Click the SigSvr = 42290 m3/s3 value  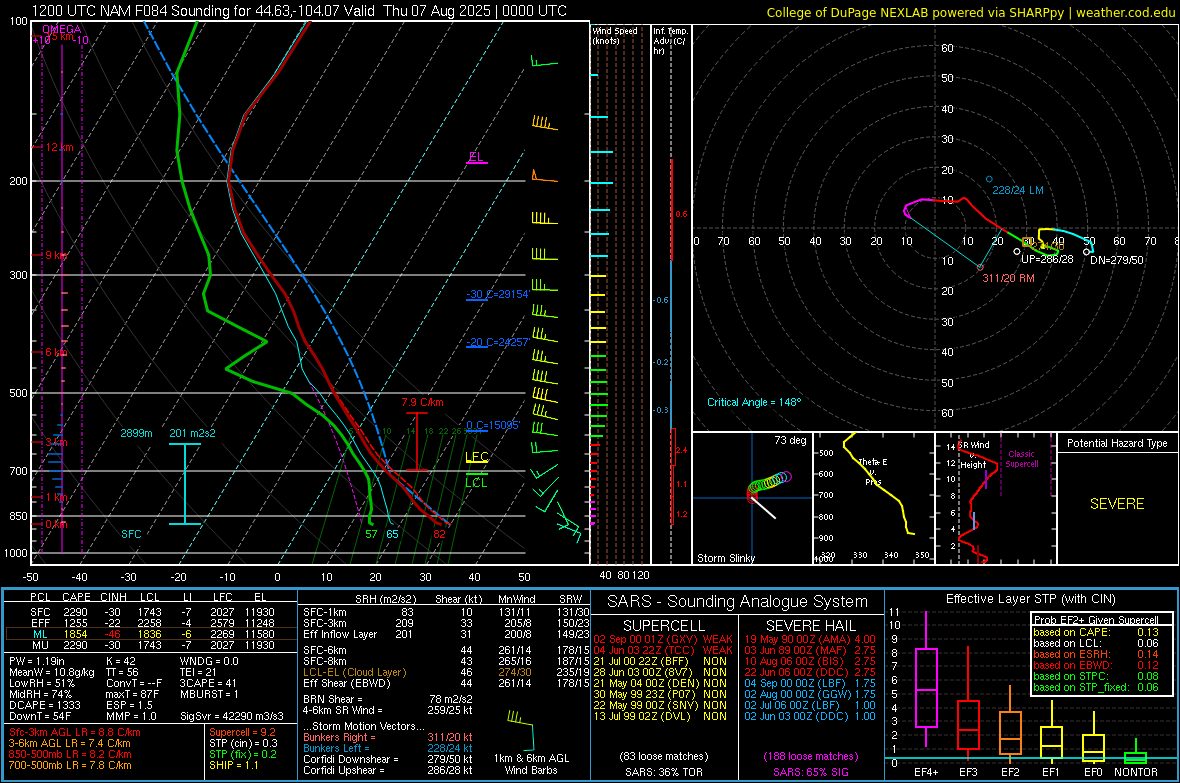(x=232, y=717)
